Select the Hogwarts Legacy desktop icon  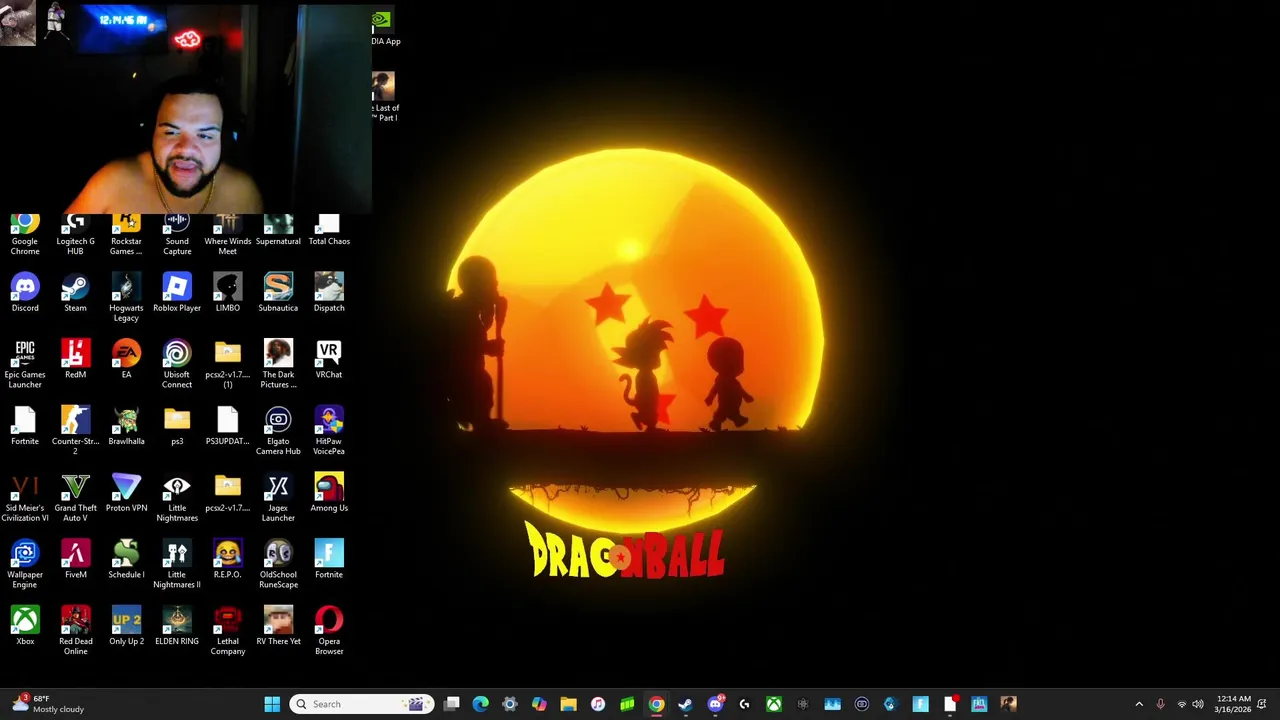pyautogui.click(x=126, y=298)
